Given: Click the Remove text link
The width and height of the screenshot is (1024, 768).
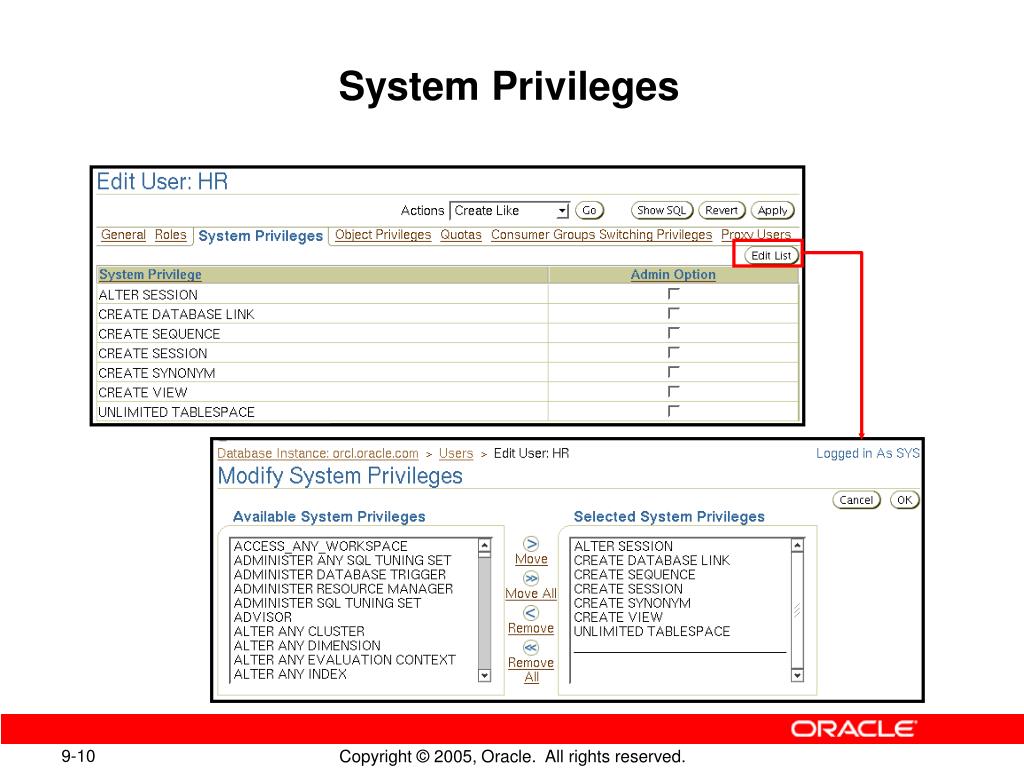Looking at the screenshot, I should point(531,628).
